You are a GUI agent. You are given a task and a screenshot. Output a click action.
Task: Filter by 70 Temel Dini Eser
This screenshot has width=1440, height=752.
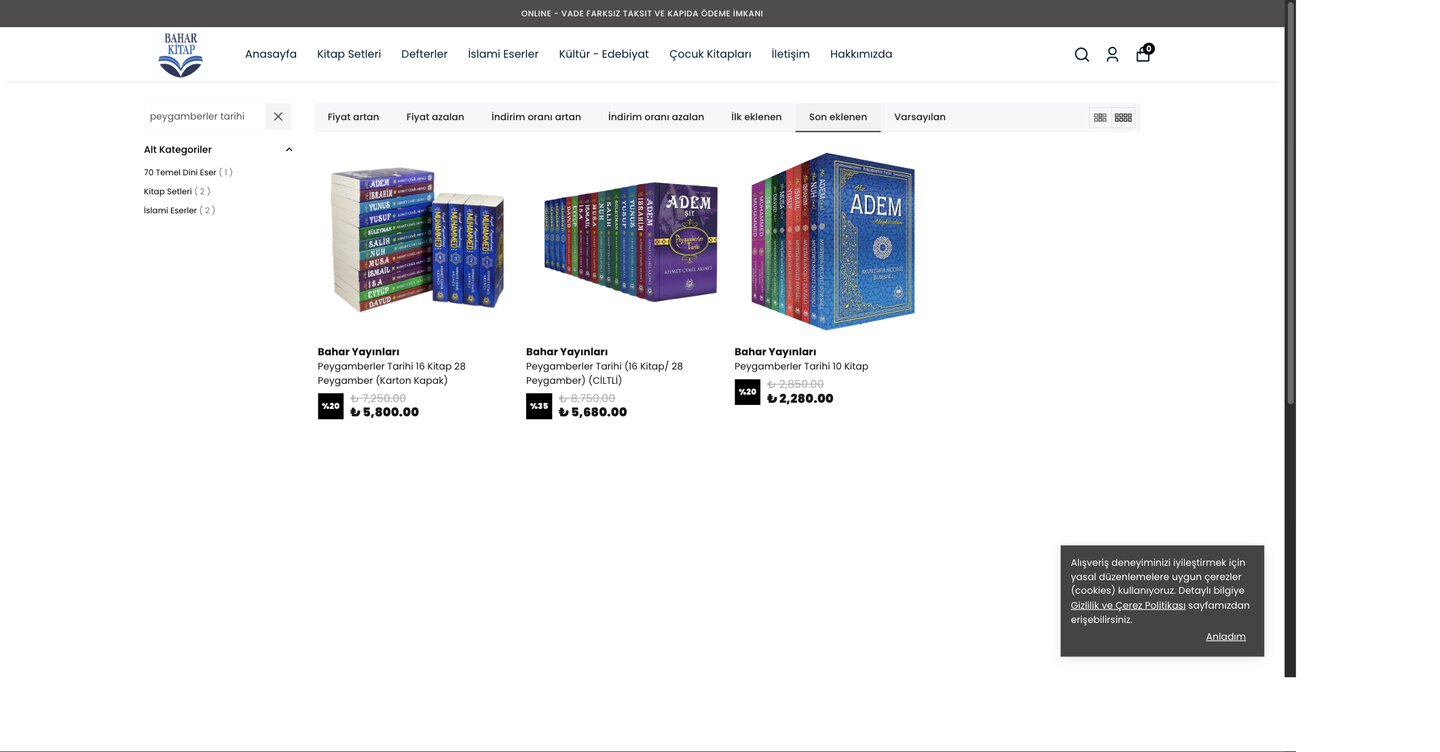188,172
